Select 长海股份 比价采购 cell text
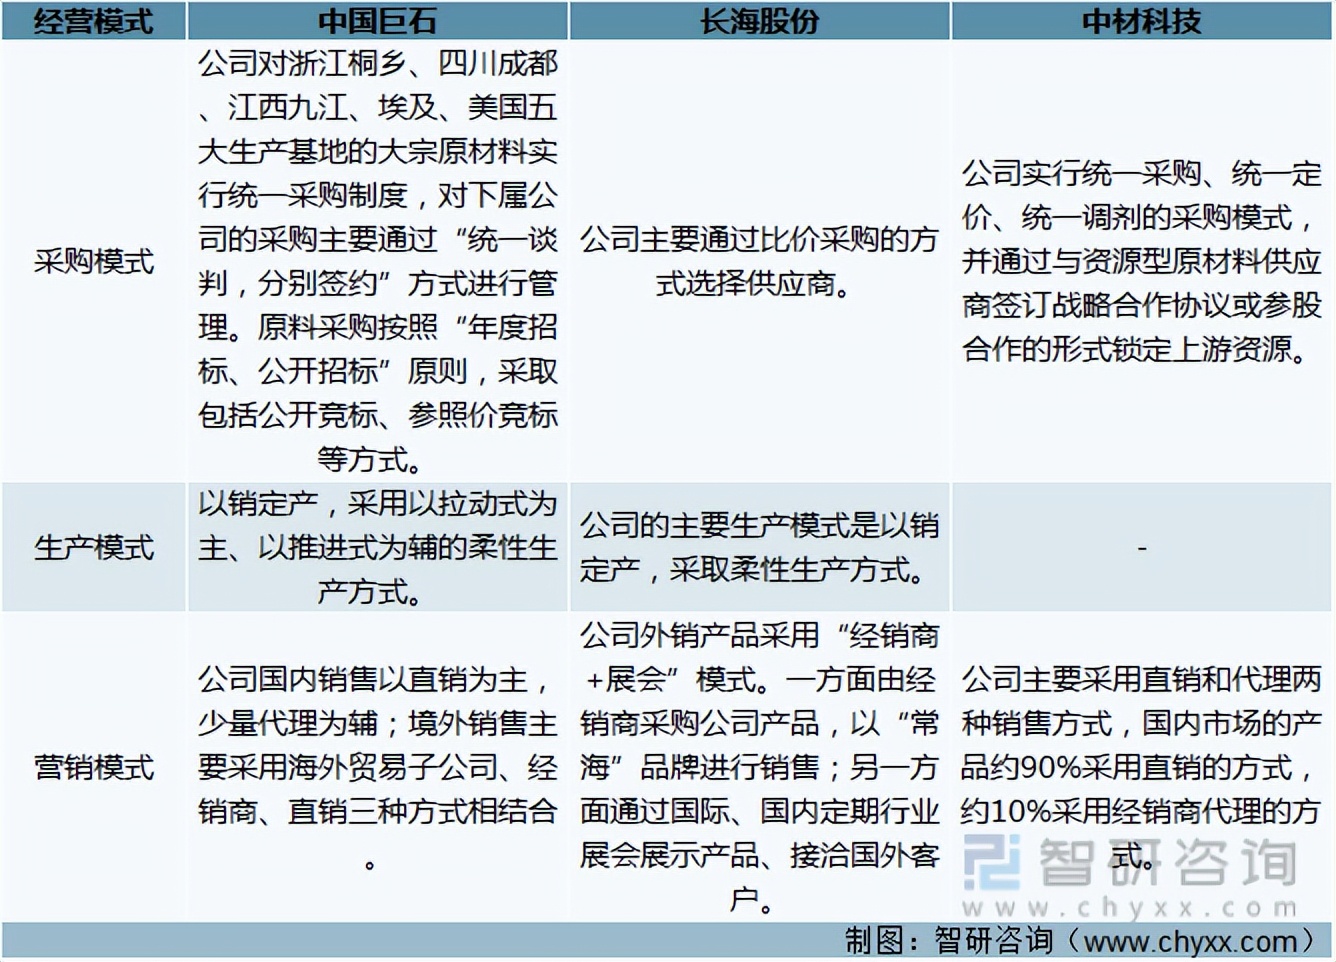Screen dimensions: 1336x962 coord(760,262)
